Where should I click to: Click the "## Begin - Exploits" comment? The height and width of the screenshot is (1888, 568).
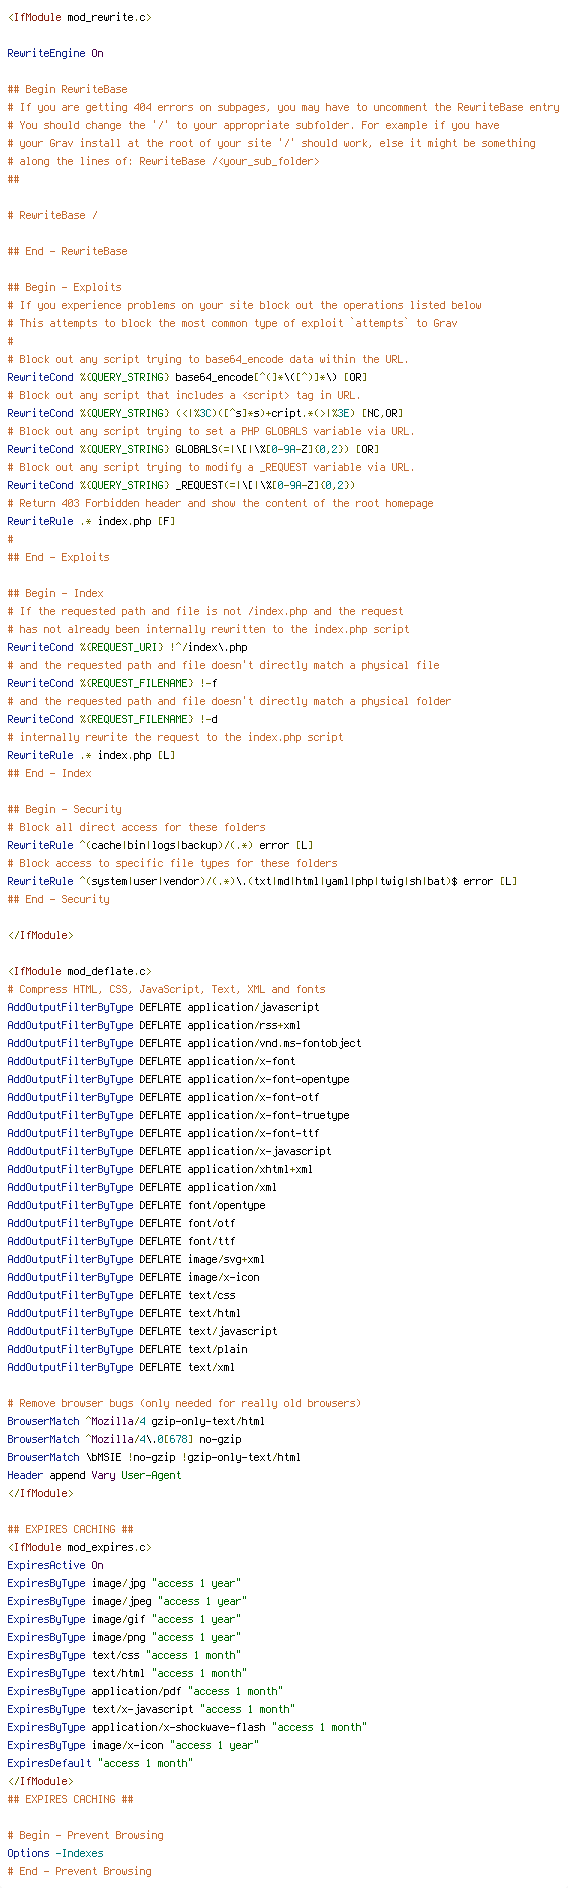pos(64,287)
